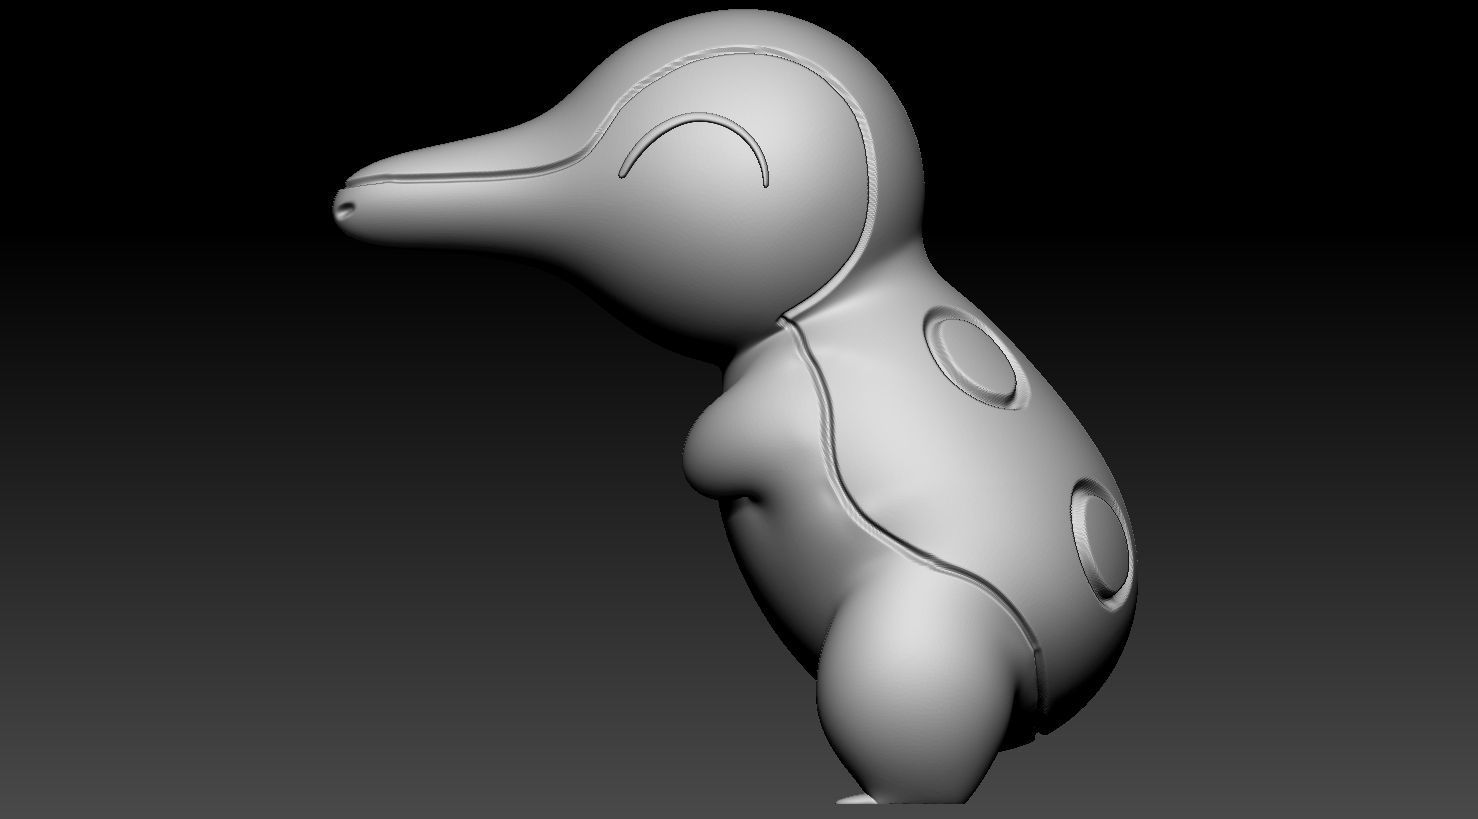Click the closed curved eye on the model
1478x819 pixels.
tap(695, 150)
